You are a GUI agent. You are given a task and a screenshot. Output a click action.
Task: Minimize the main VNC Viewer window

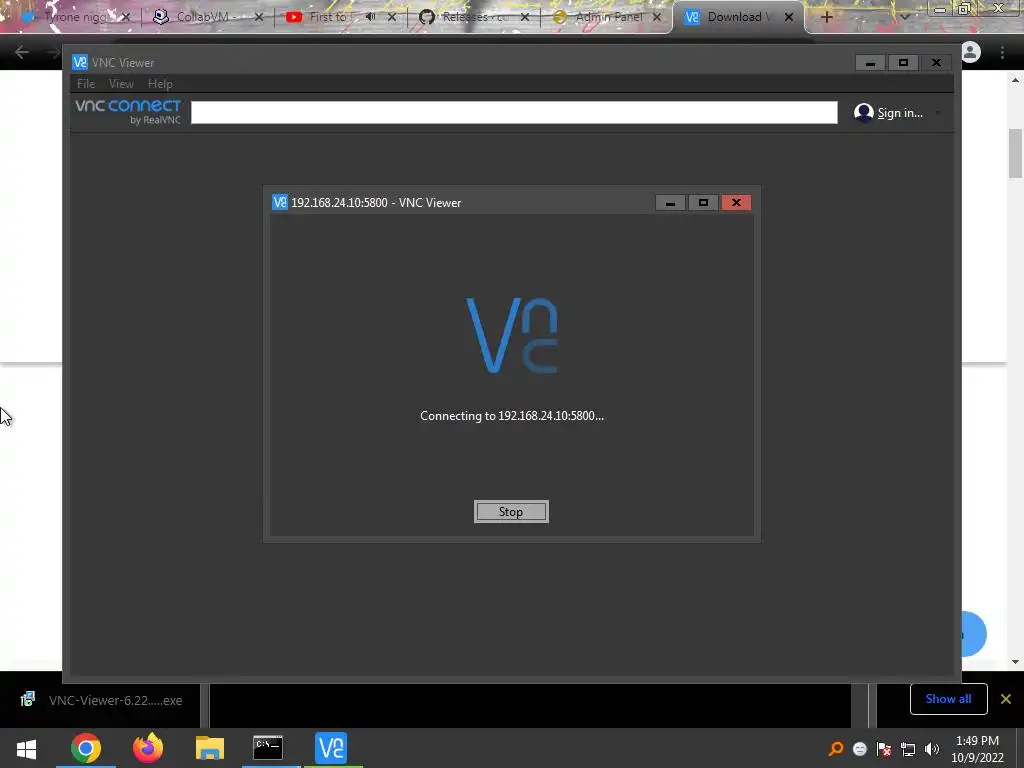pos(871,63)
